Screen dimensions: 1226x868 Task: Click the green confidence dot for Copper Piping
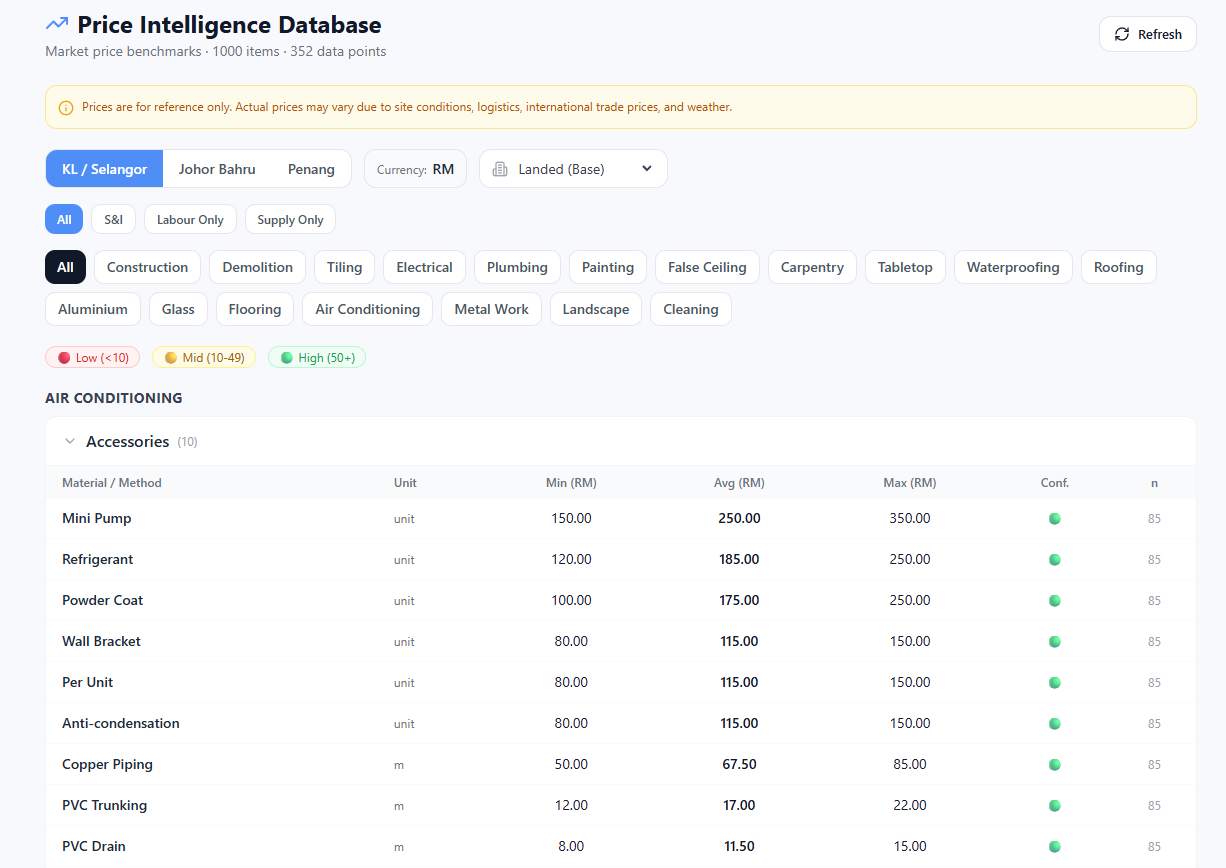click(x=1054, y=765)
